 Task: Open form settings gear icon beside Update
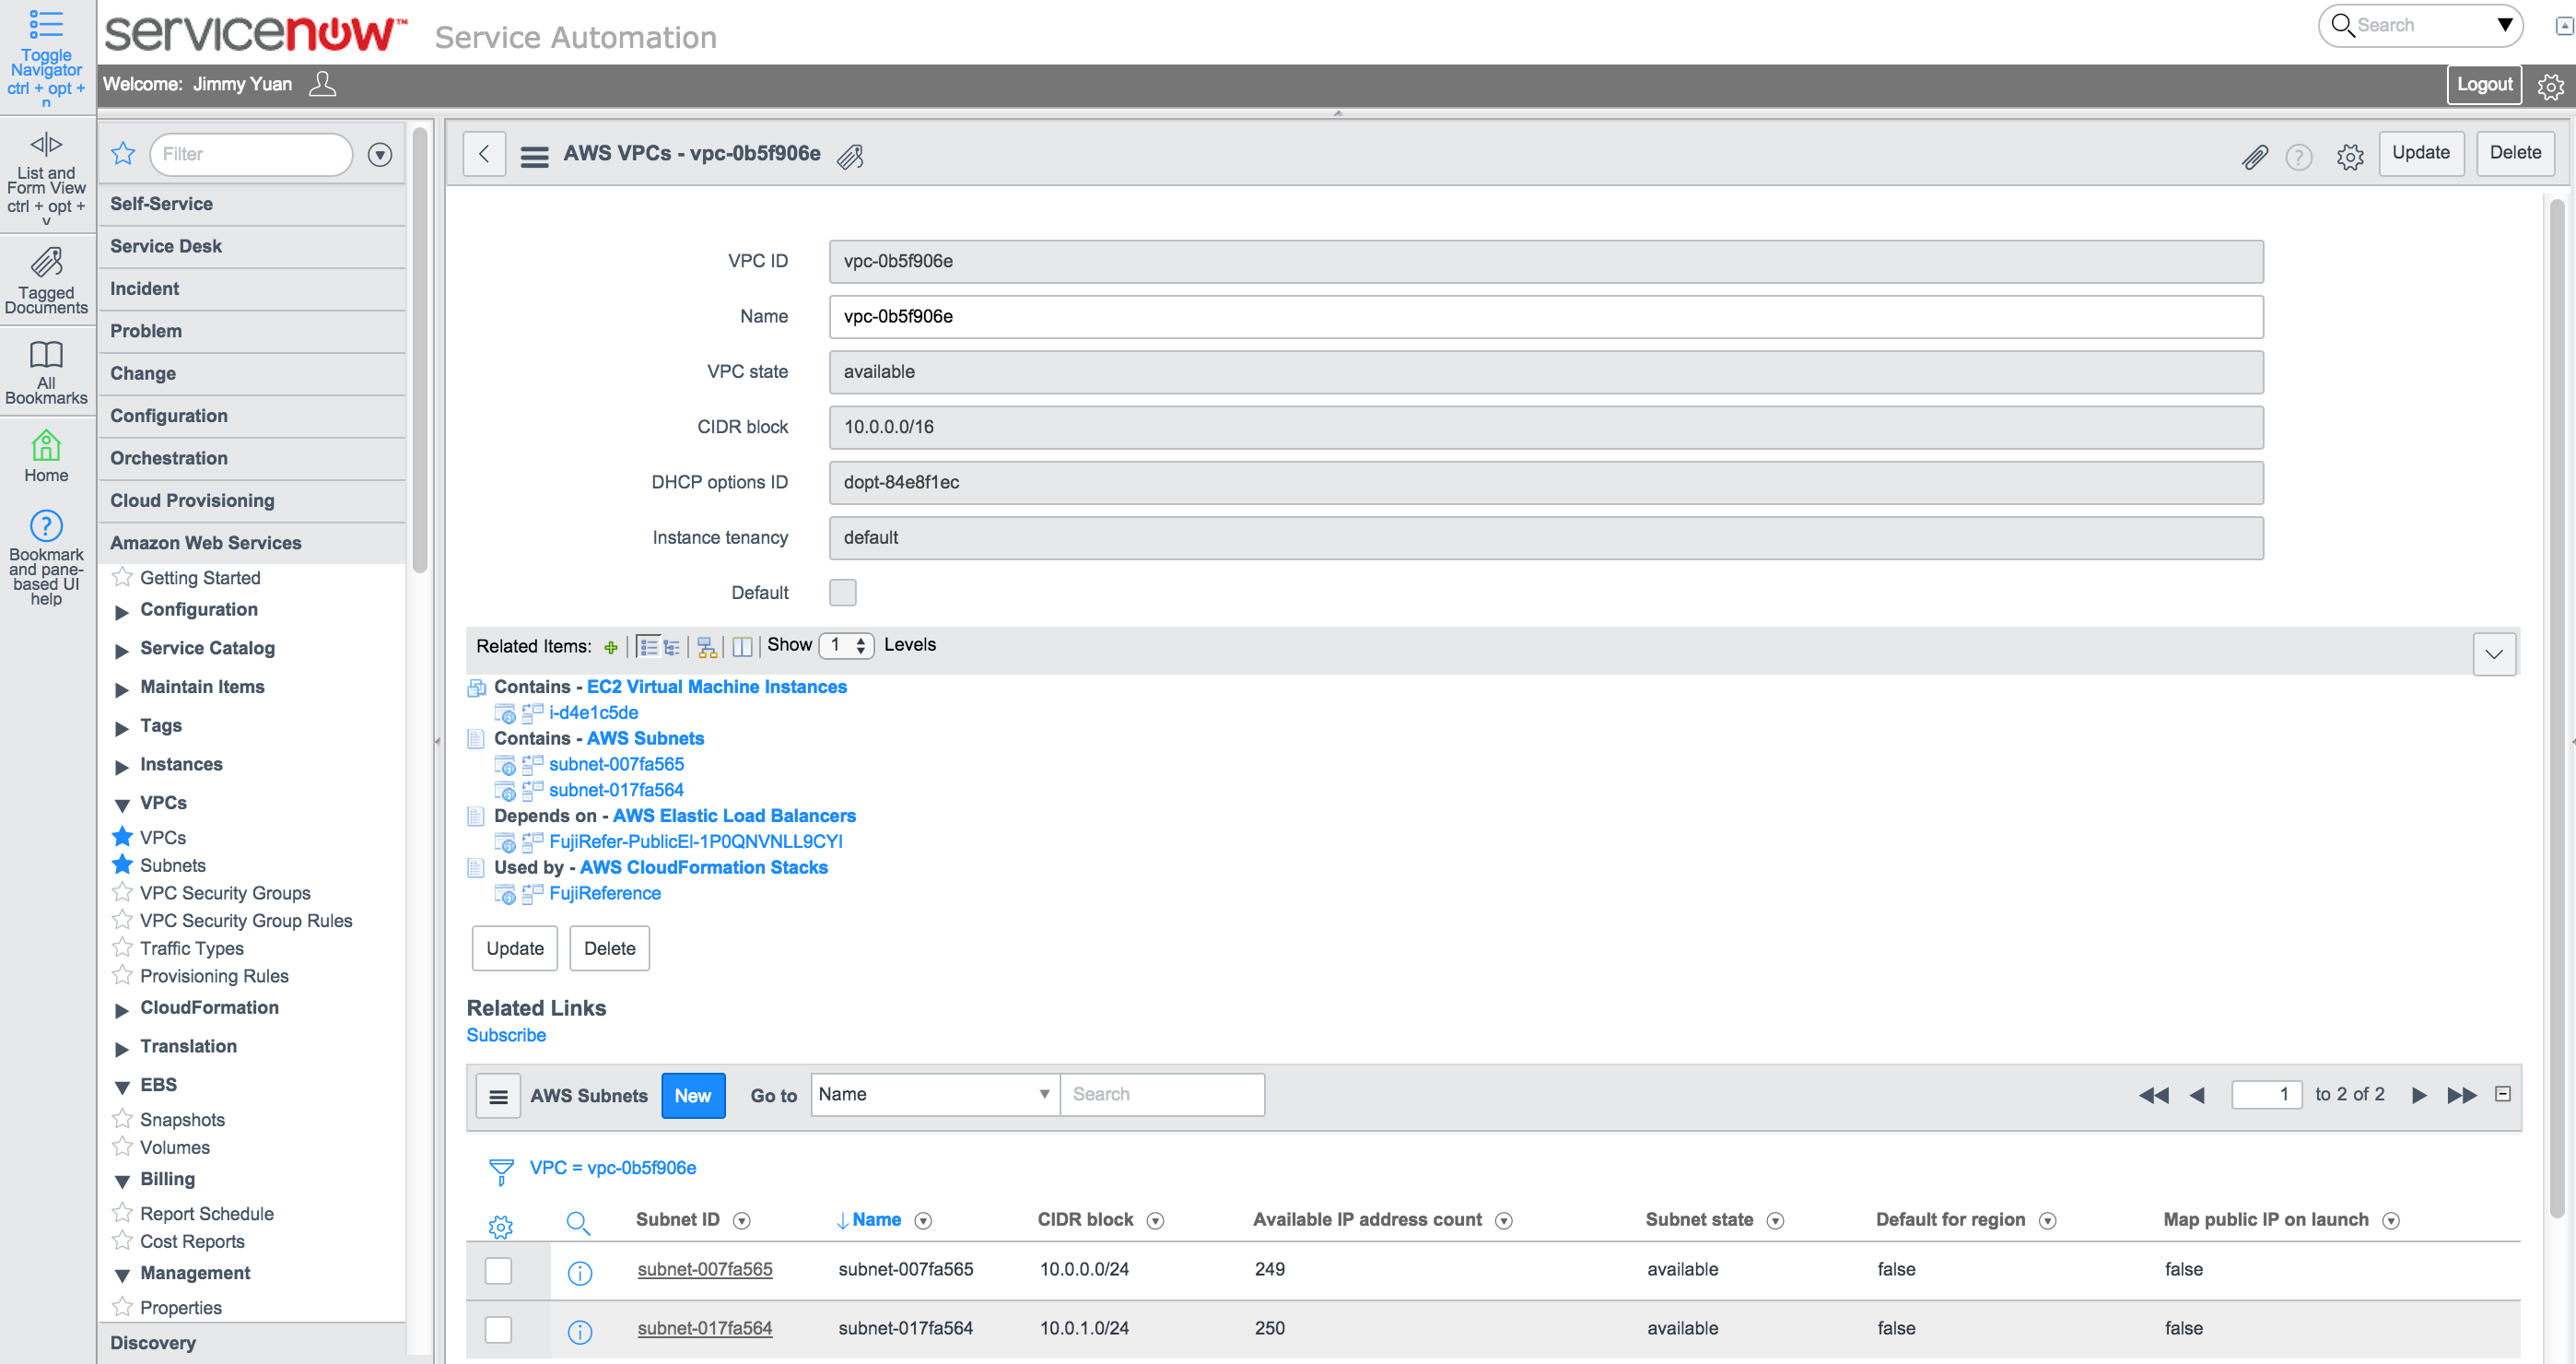2349,157
